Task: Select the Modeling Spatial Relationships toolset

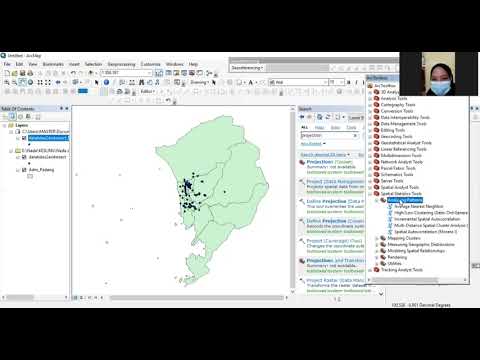Action: pyautogui.click(x=416, y=251)
